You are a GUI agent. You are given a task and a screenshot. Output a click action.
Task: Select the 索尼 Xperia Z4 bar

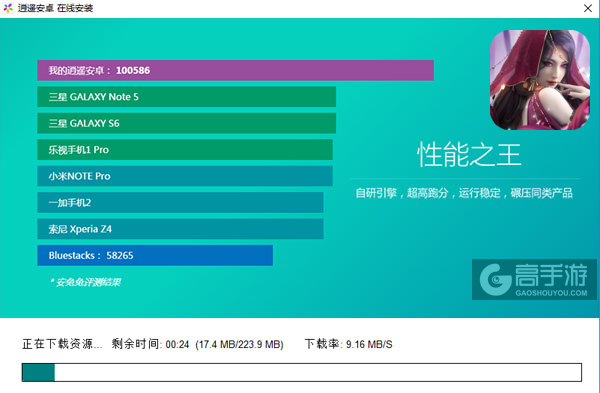[x=180, y=229]
